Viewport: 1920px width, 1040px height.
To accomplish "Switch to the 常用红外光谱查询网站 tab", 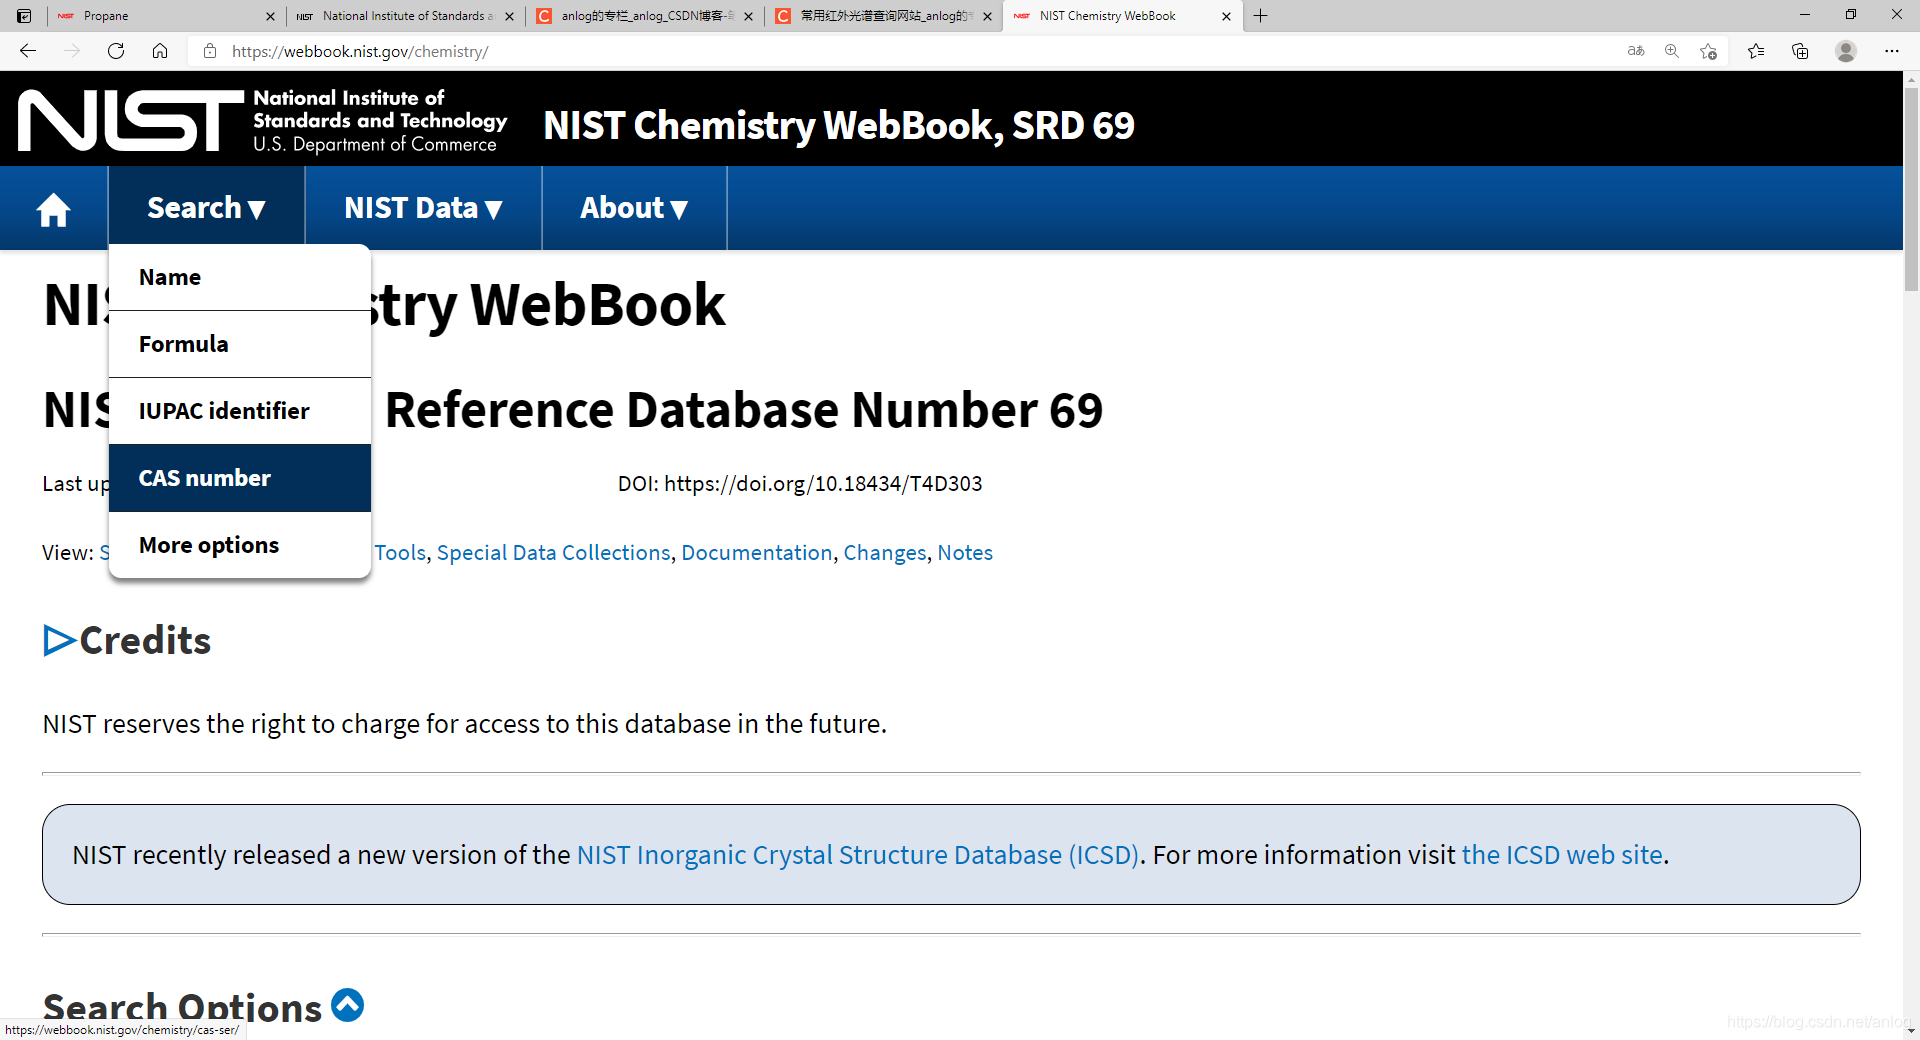I will tap(883, 16).
